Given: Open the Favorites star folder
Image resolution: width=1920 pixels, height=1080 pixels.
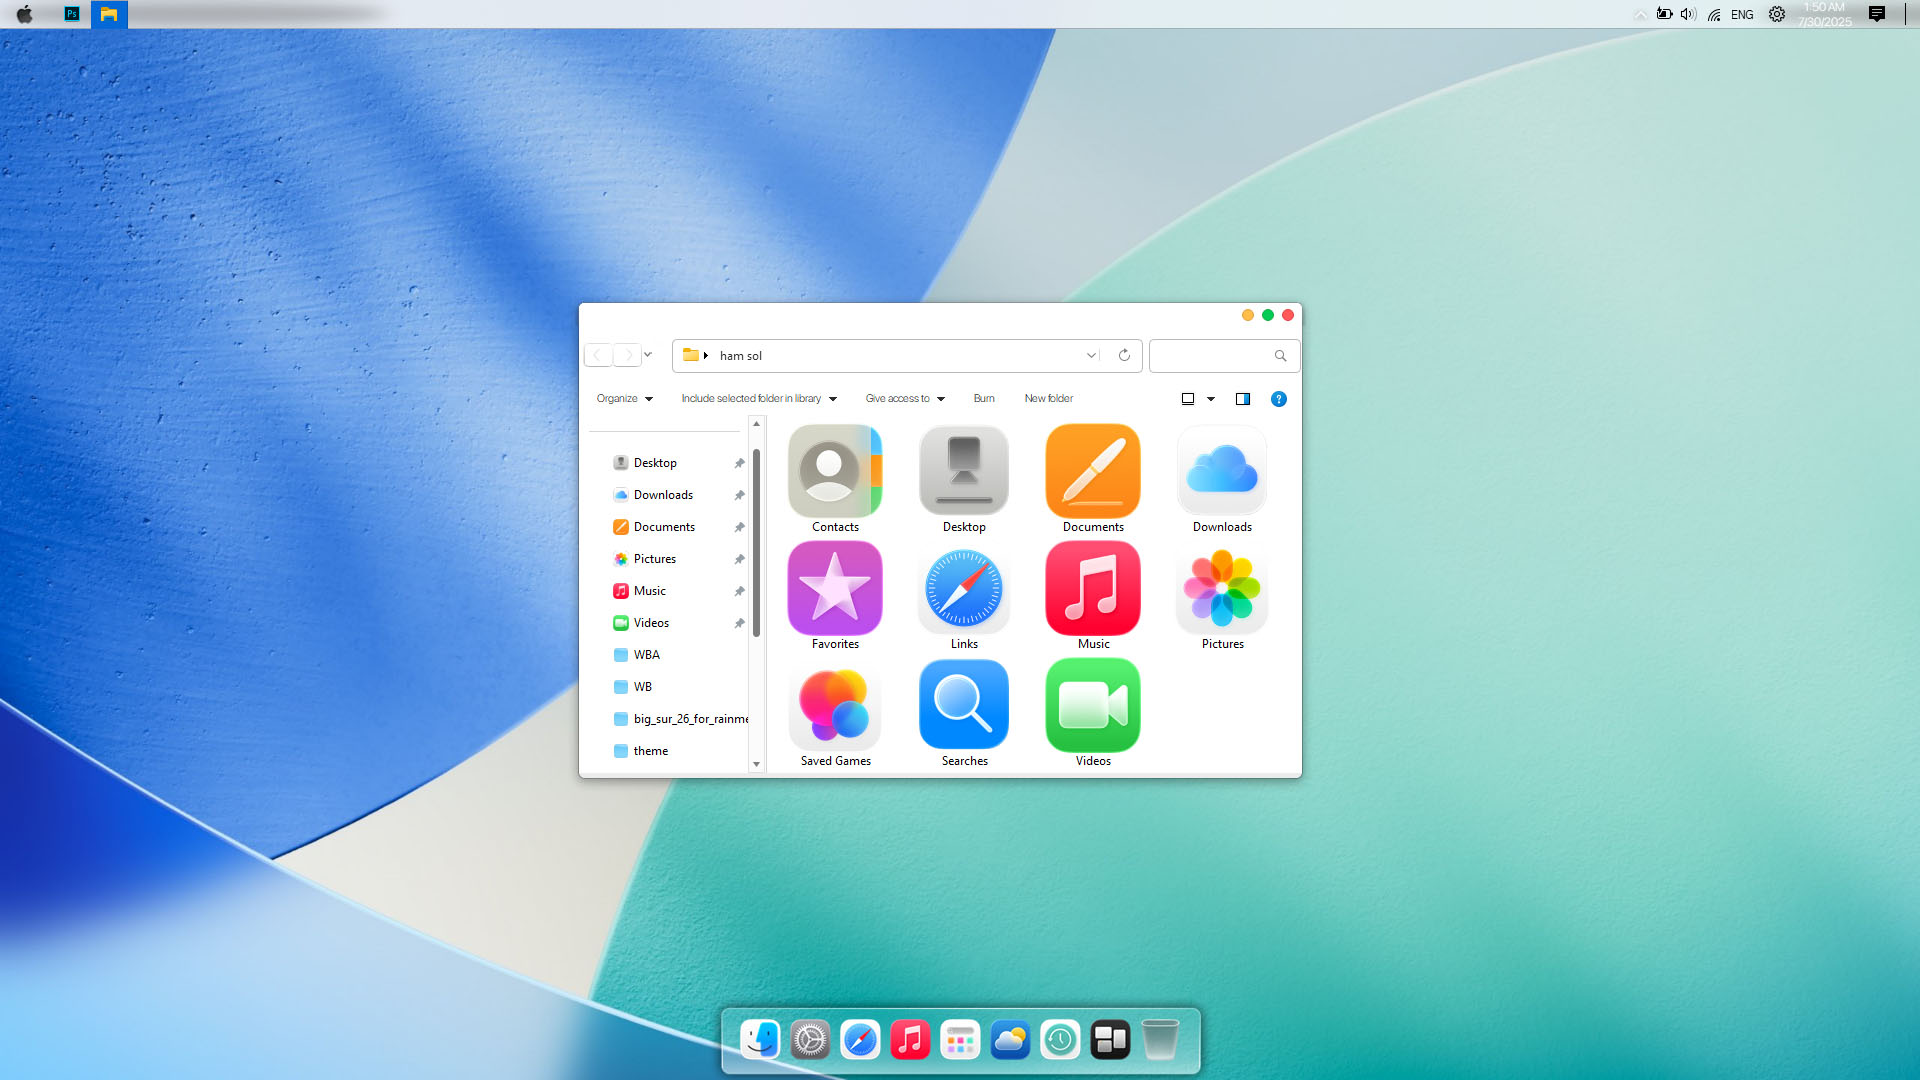Looking at the screenshot, I should 834,589.
